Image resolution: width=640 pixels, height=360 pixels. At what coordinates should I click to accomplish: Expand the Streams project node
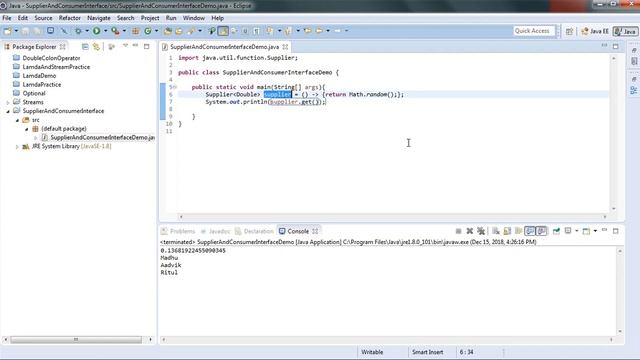7,102
